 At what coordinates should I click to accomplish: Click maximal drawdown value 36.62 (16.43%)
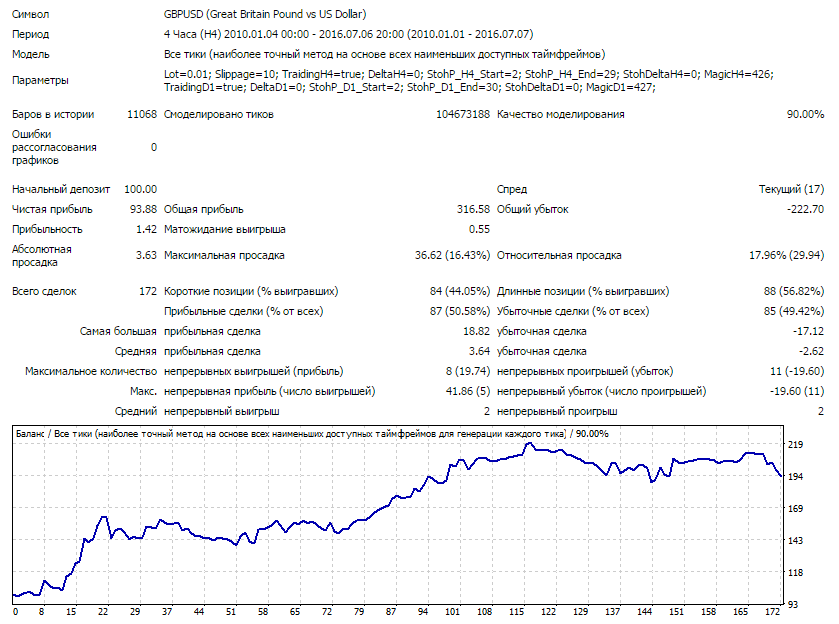pyautogui.click(x=453, y=255)
